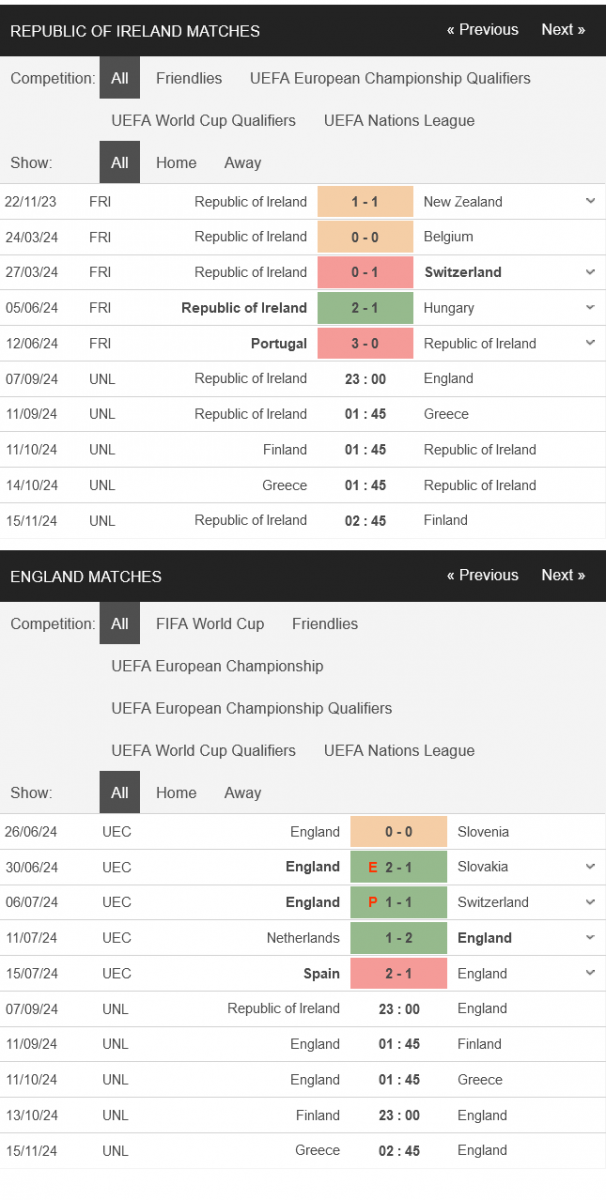Viewport: 606px width, 1200px height.
Task: Show Republic of Ireland Home matches only
Action: [x=176, y=163]
